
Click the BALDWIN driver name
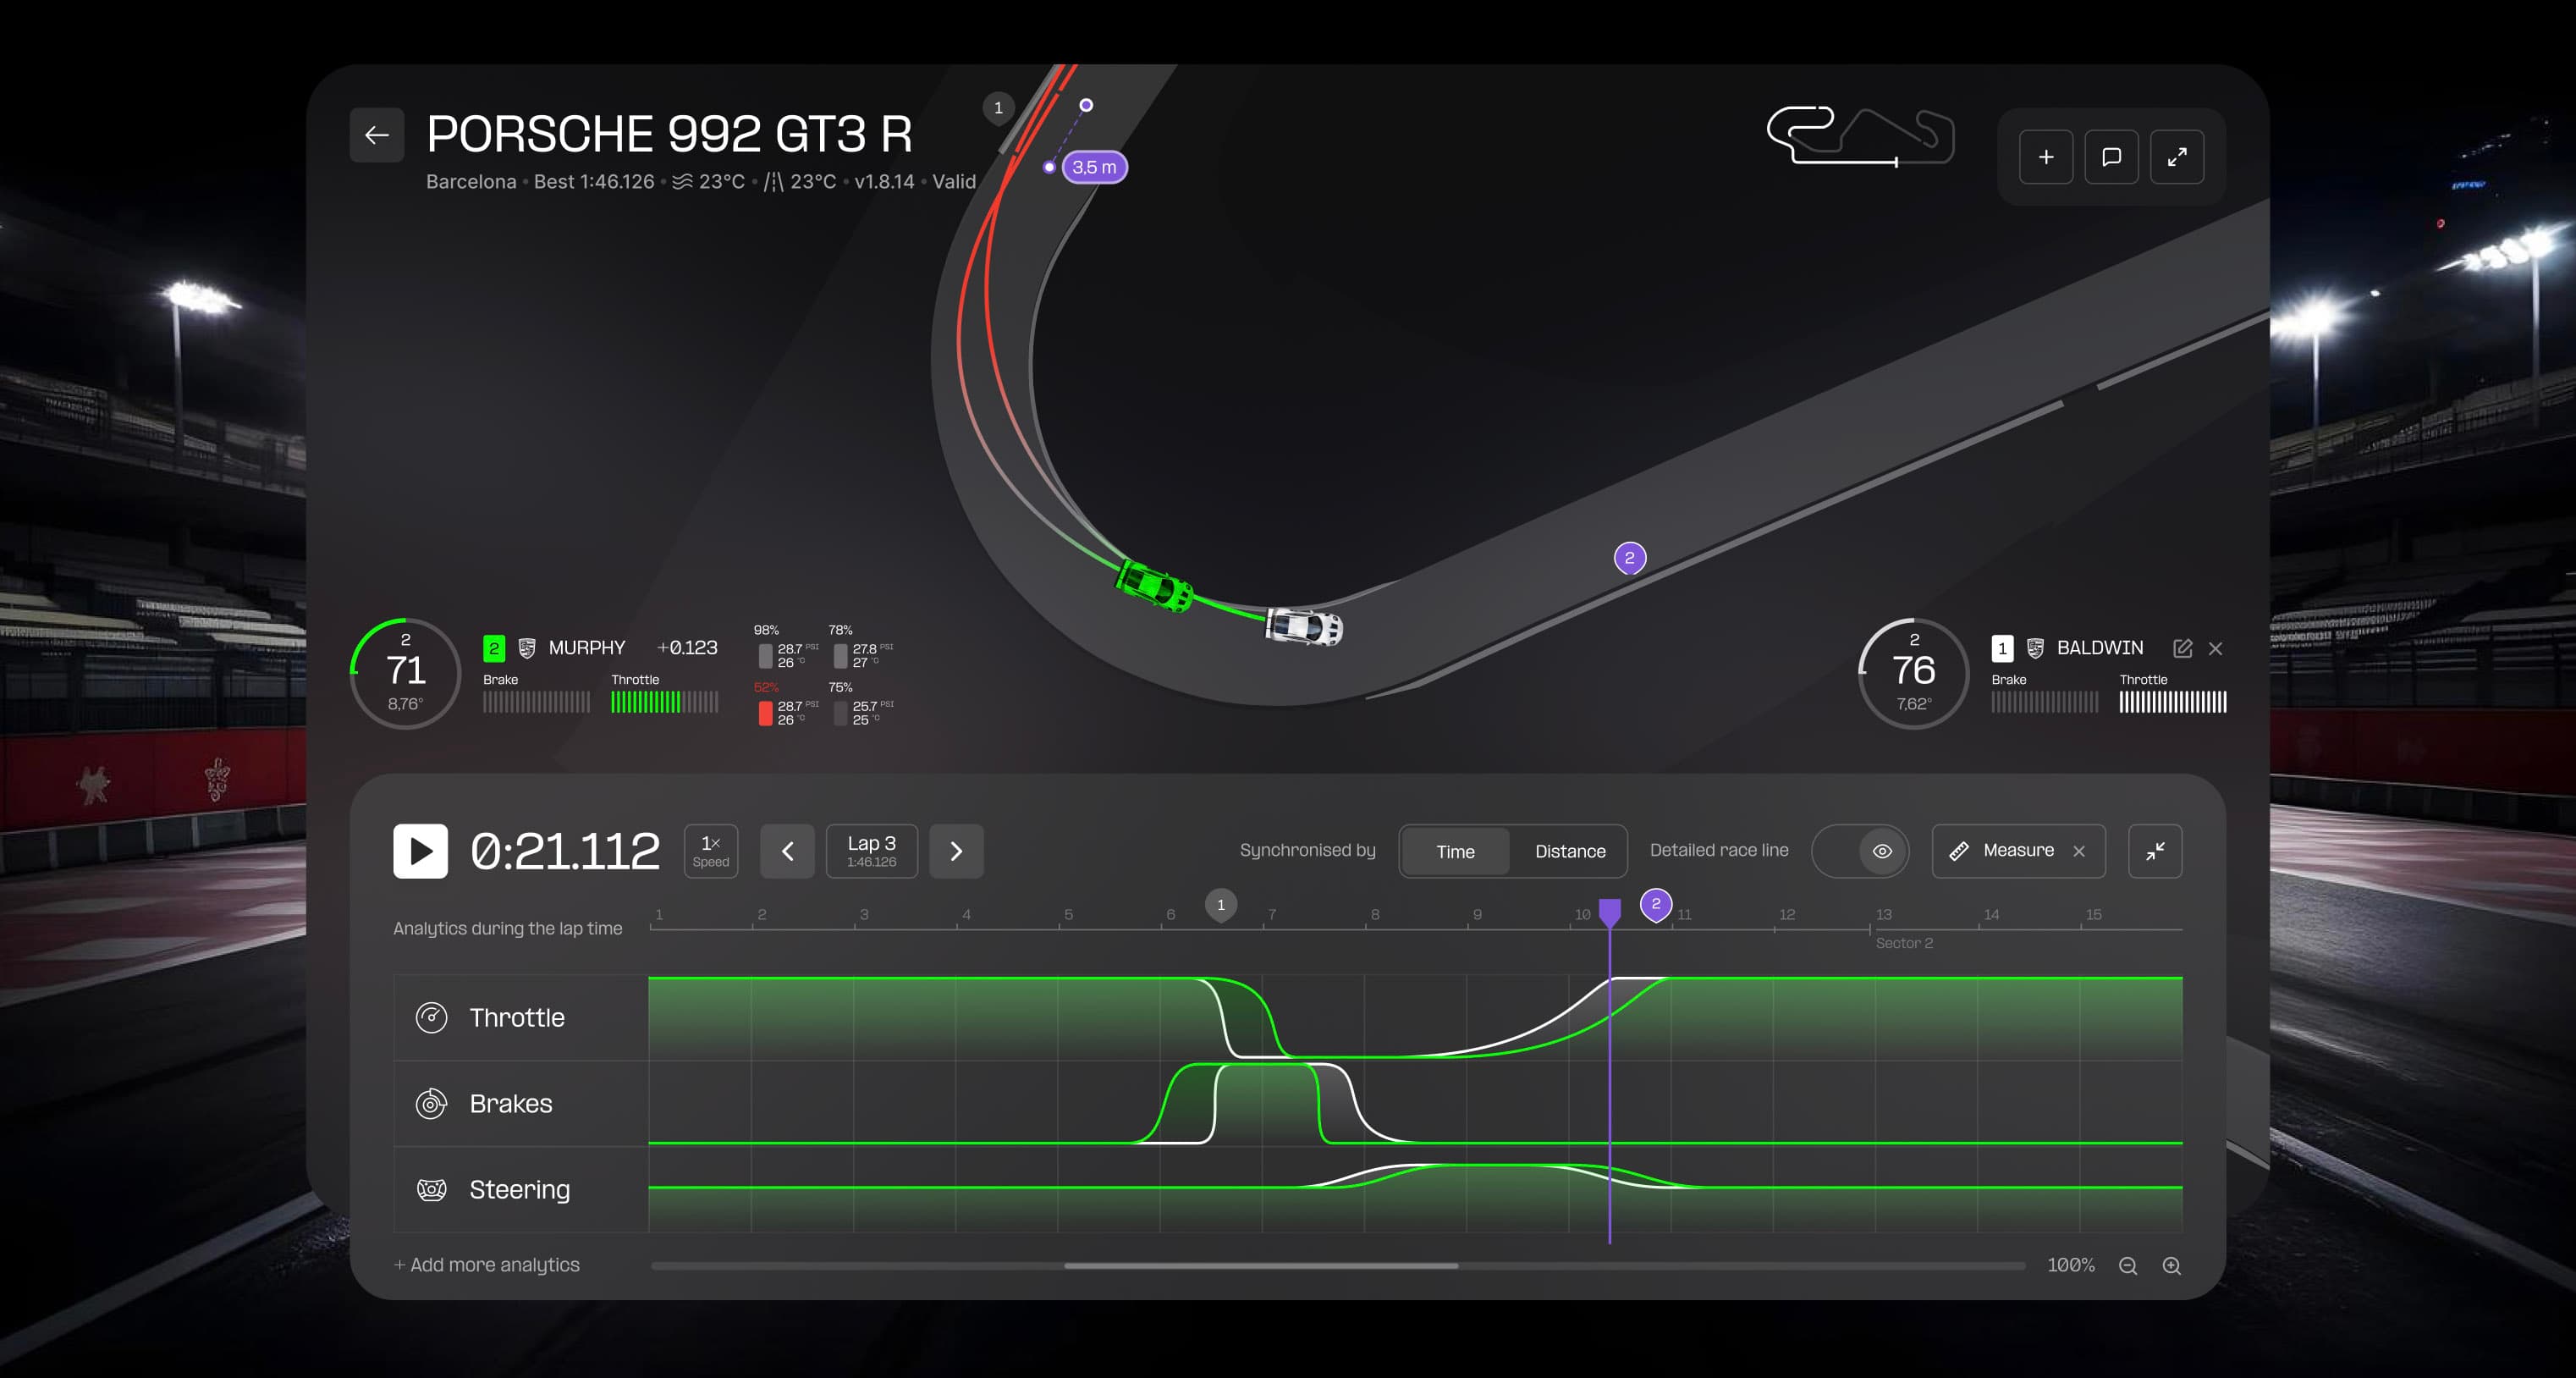pos(2100,648)
